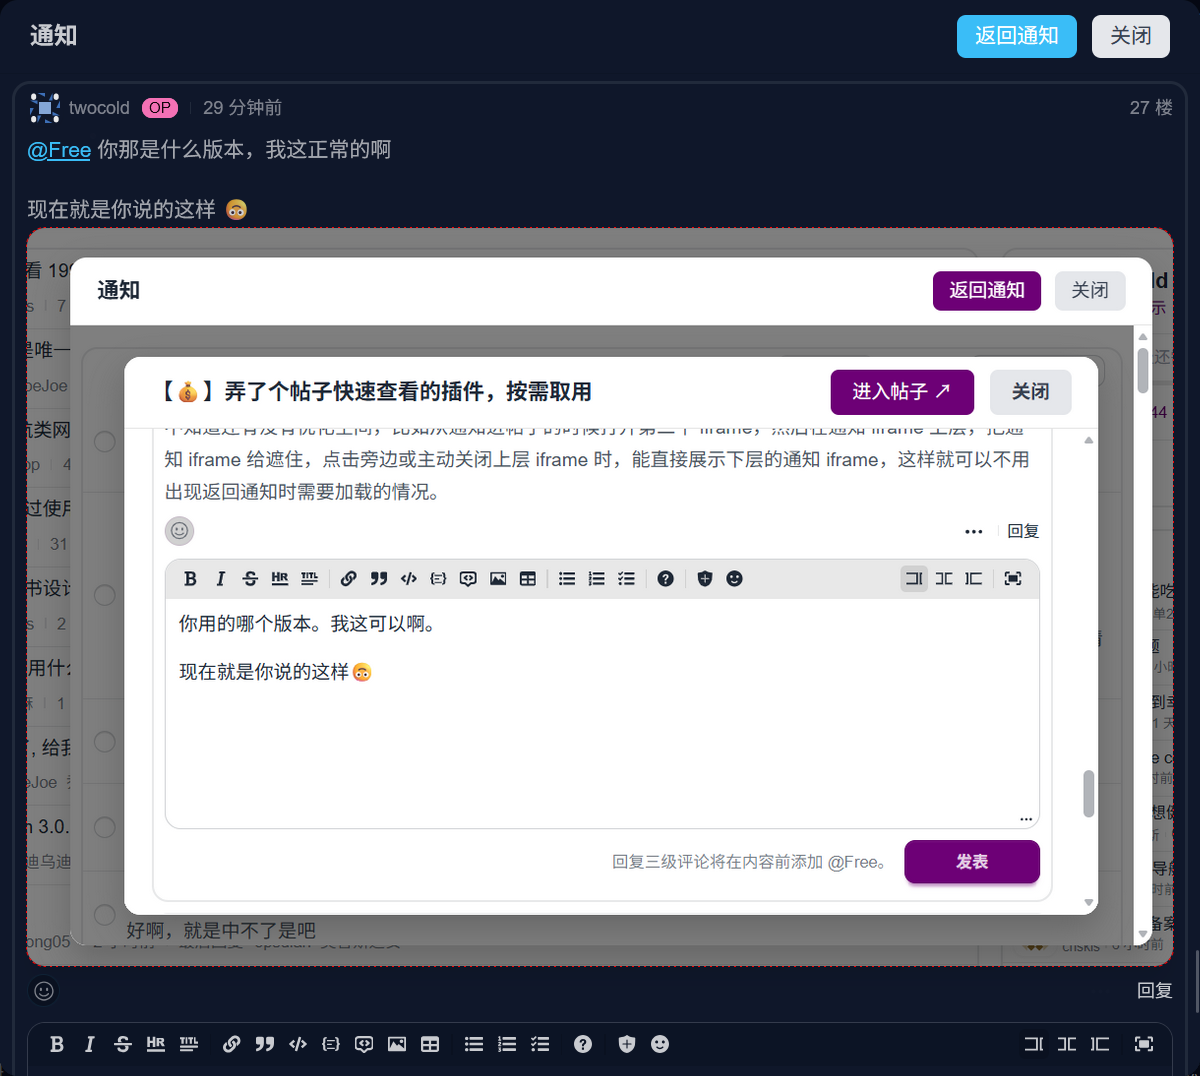Click the purple 发表 publish button

(x=971, y=861)
